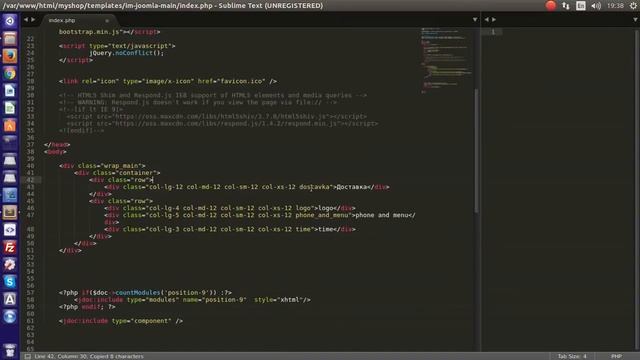Open the Trash in the dock
This screenshot has width=640, height=360.
(x=10, y=351)
